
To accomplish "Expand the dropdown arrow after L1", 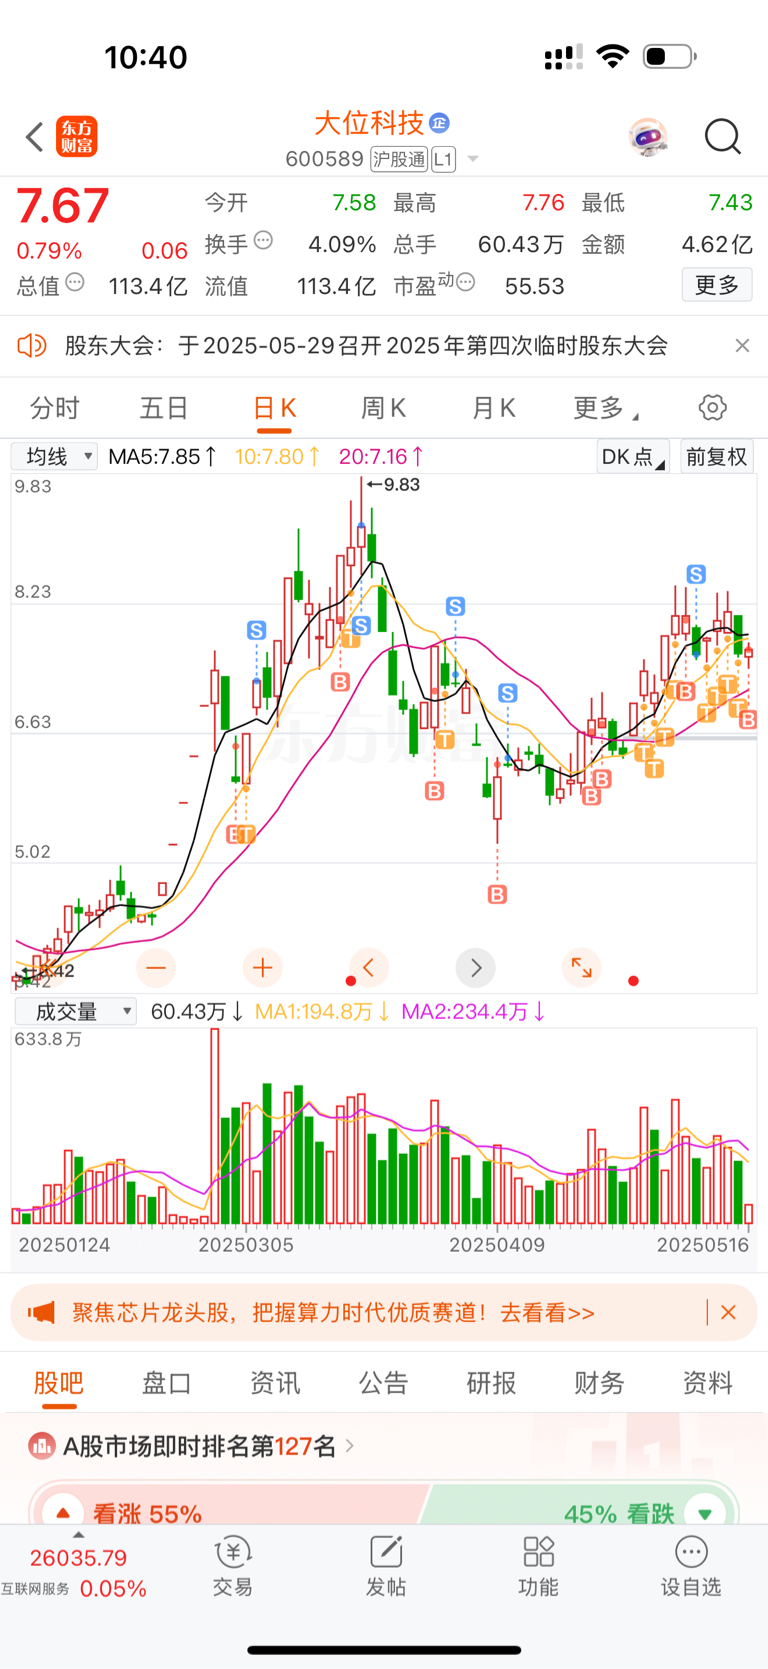I will pos(473,159).
